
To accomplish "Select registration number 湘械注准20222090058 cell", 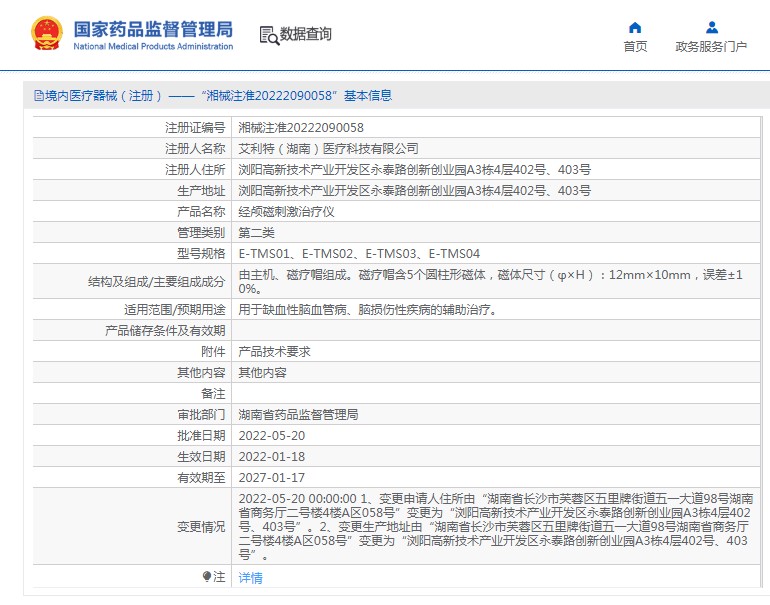I will [301, 127].
